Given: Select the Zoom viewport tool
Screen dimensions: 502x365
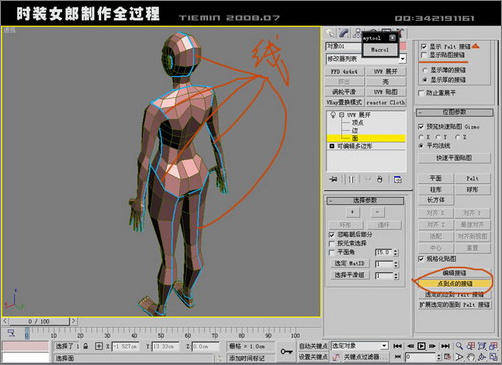Looking at the screenshot, I should [459, 346].
